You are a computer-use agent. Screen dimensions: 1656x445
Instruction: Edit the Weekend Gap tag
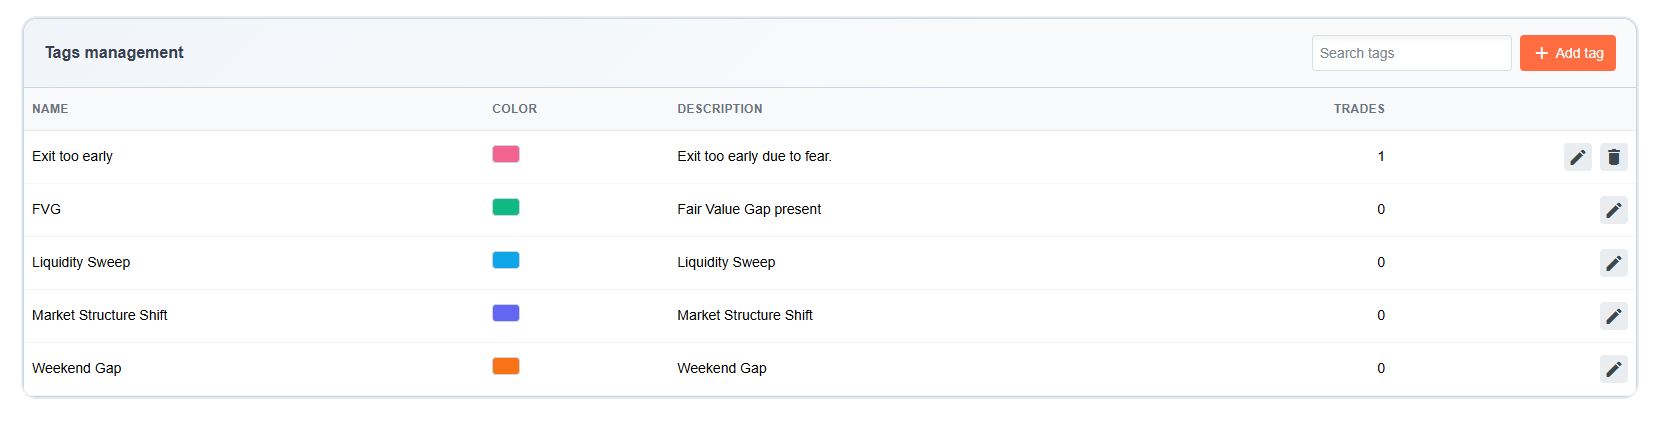pyautogui.click(x=1613, y=369)
